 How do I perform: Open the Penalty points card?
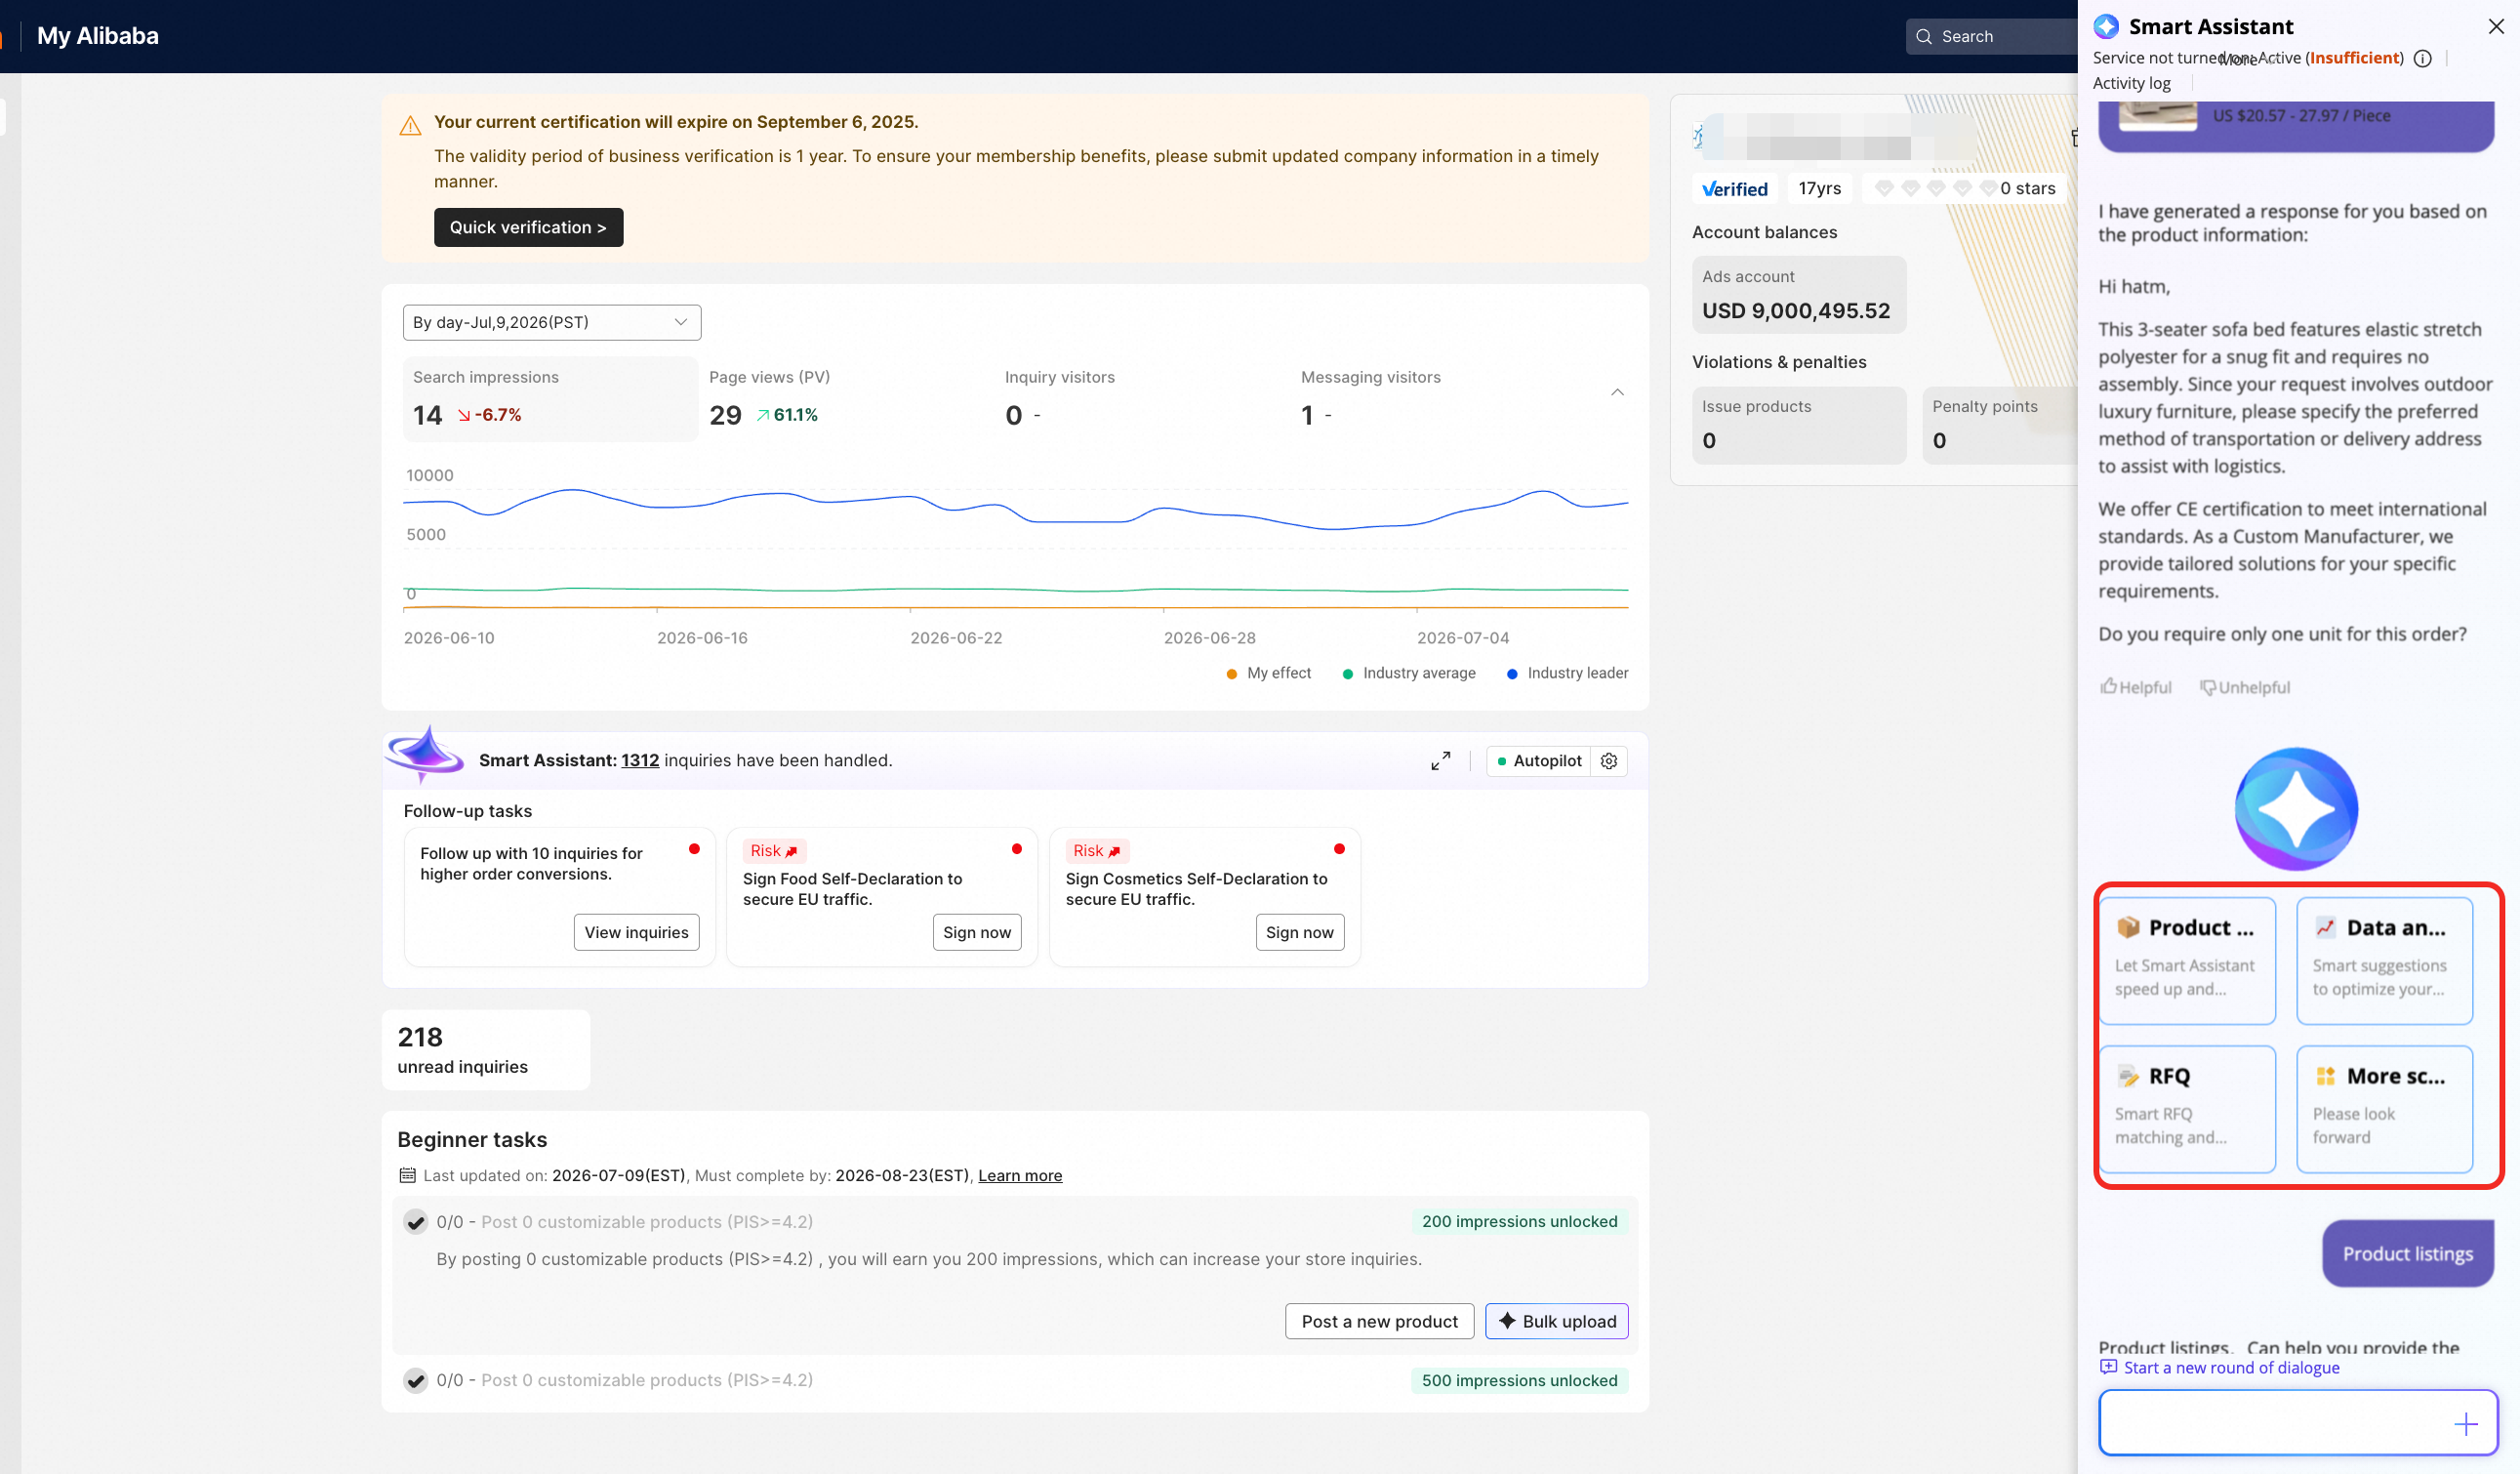click(x=1999, y=425)
